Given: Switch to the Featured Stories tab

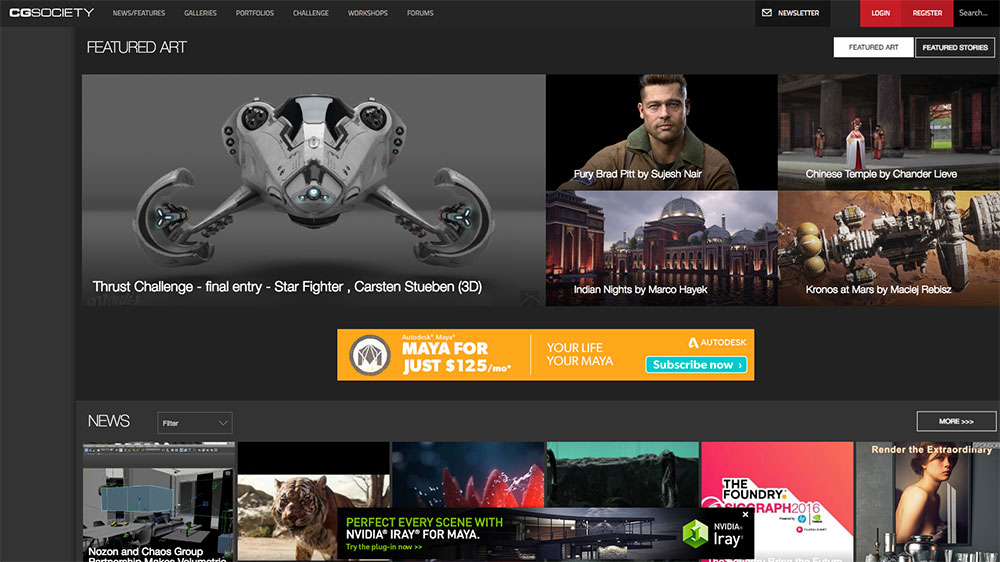Looking at the screenshot, I should pos(955,47).
